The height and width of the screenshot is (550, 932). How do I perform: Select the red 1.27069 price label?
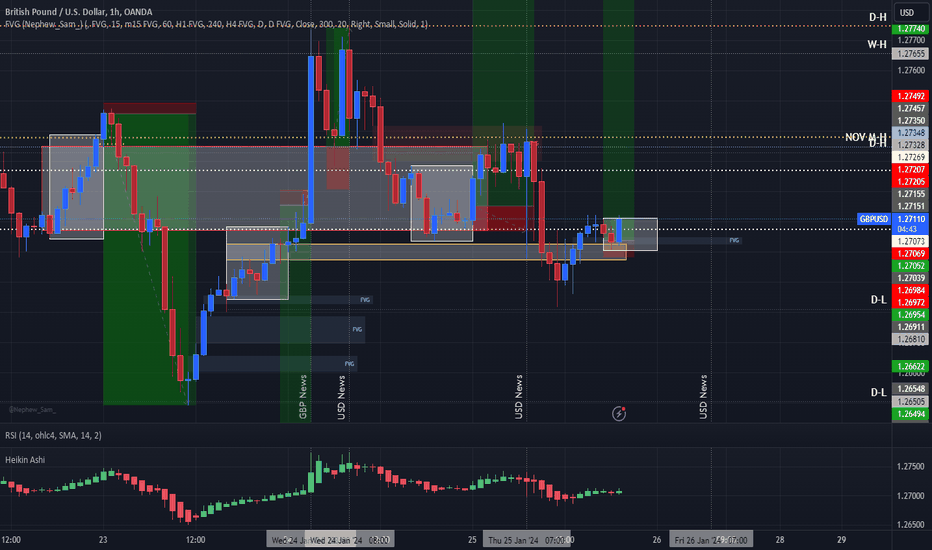click(x=911, y=253)
